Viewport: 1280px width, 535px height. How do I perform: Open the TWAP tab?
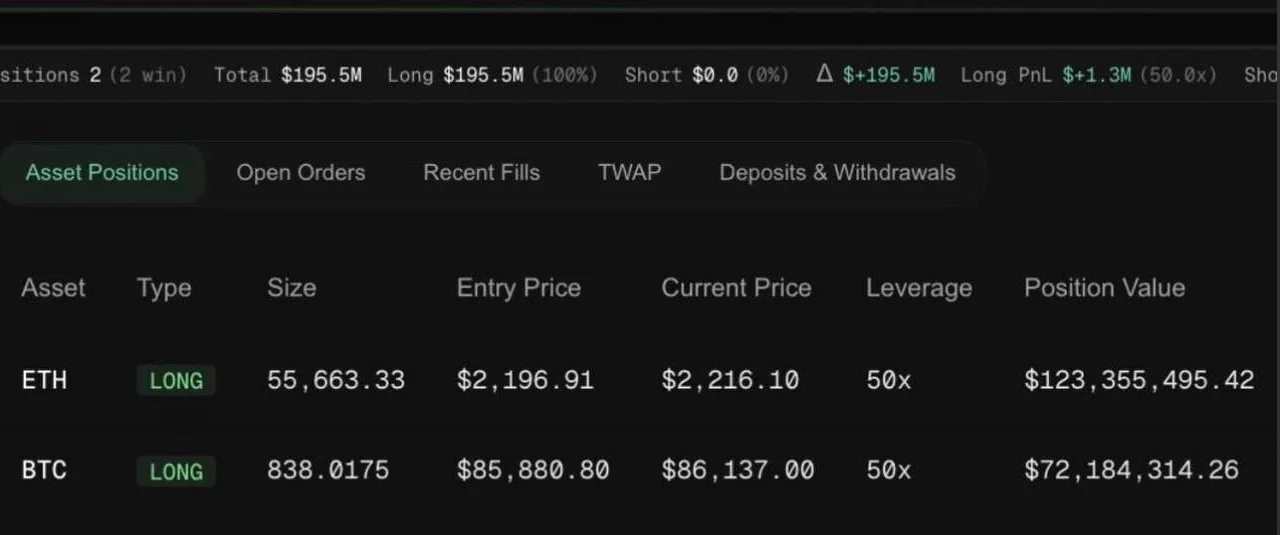[629, 172]
